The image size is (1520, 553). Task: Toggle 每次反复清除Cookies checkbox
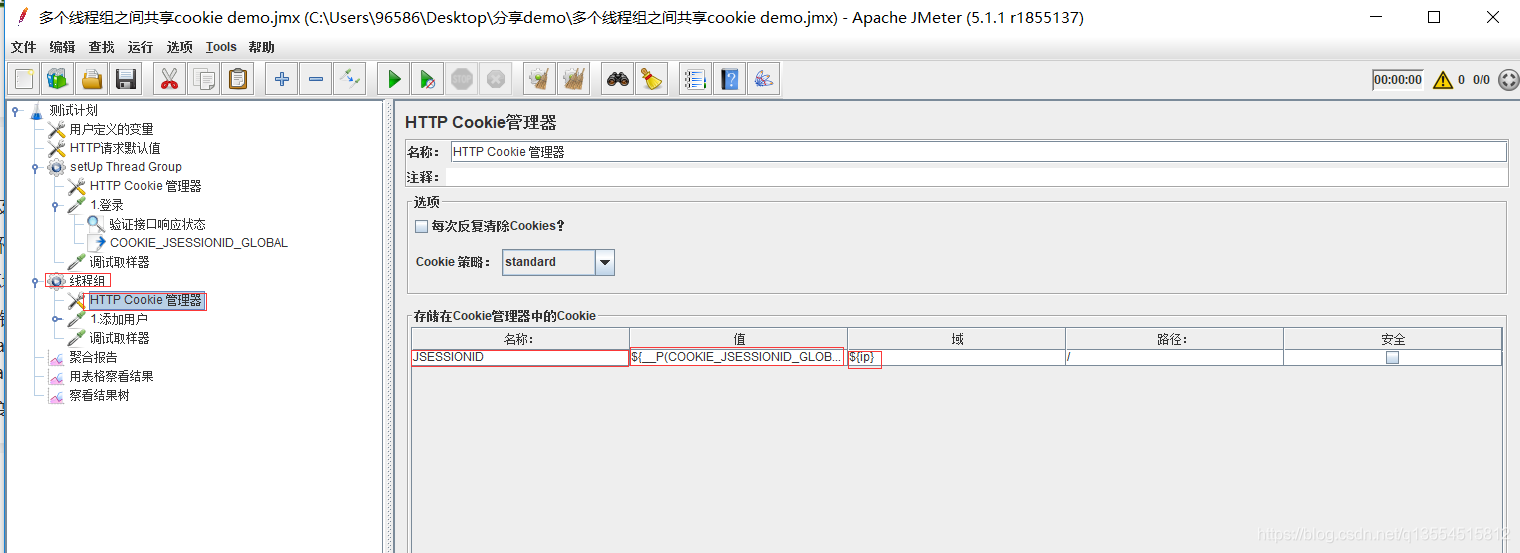click(x=421, y=226)
